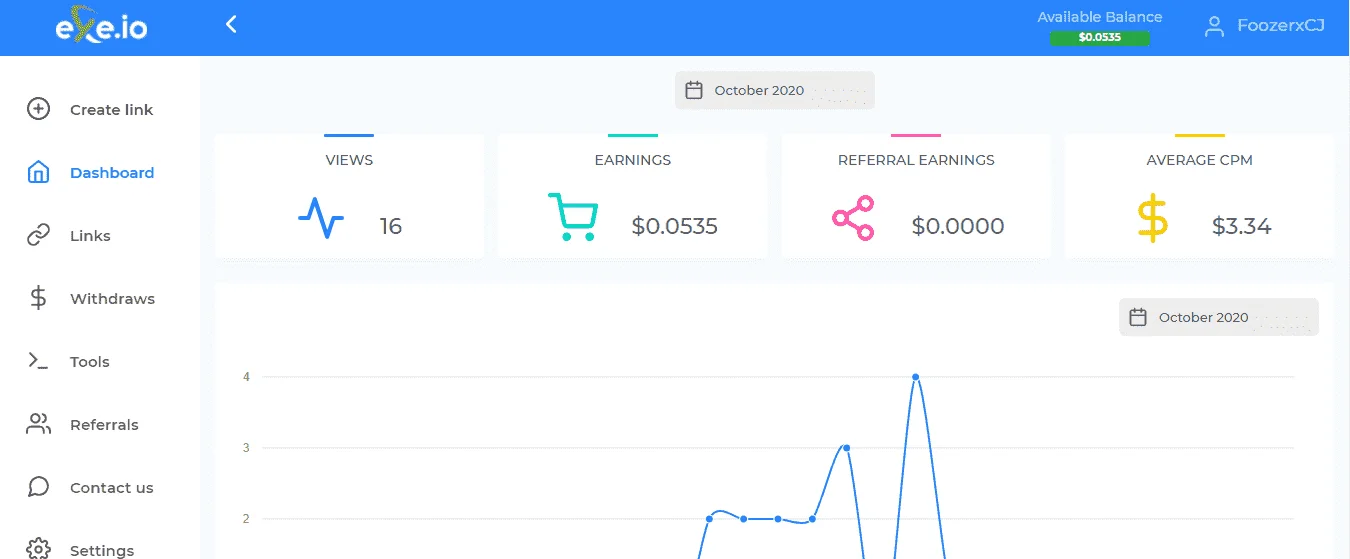Click y-axis label 3 on chart
The image size is (1350, 559).
(x=246, y=448)
